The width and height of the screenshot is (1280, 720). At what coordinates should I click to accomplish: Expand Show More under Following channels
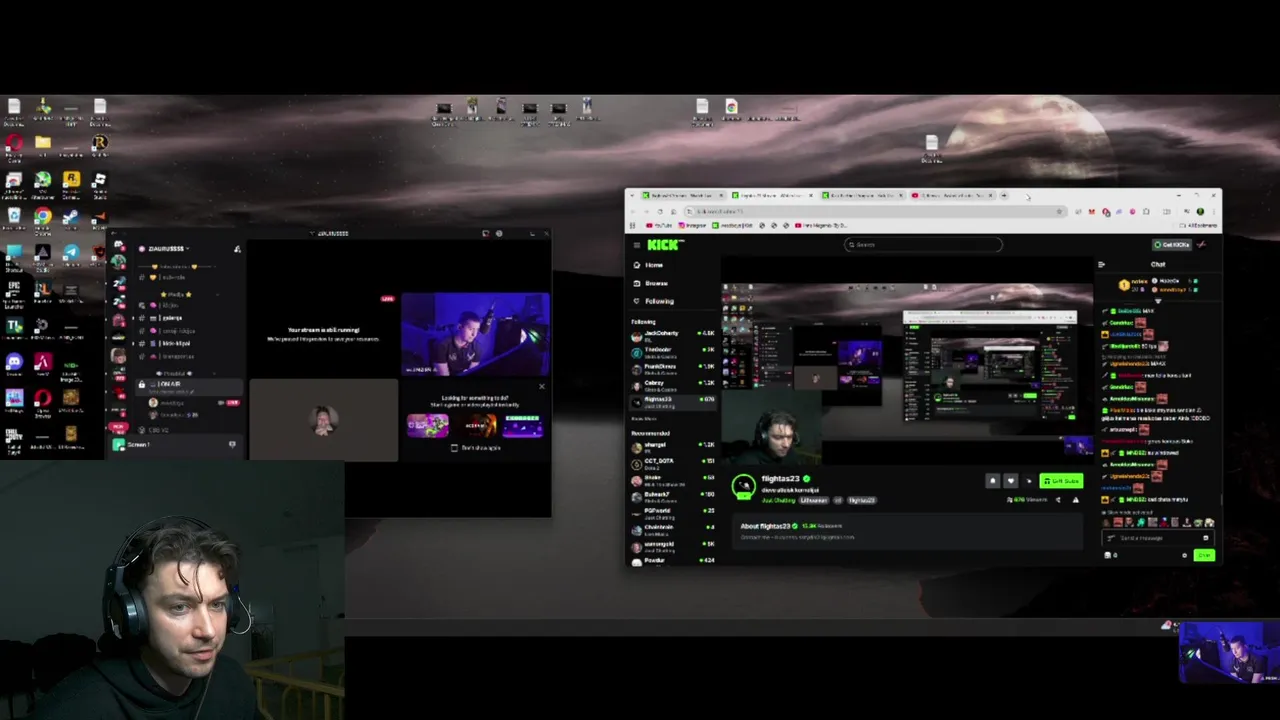(x=643, y=418)
